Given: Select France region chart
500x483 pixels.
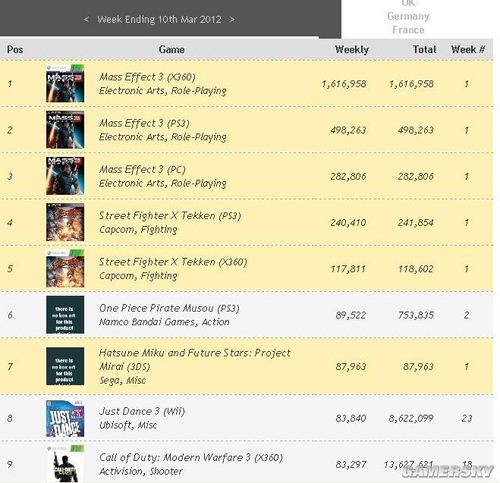Looking at the screenshot, I should pos(408,30).
